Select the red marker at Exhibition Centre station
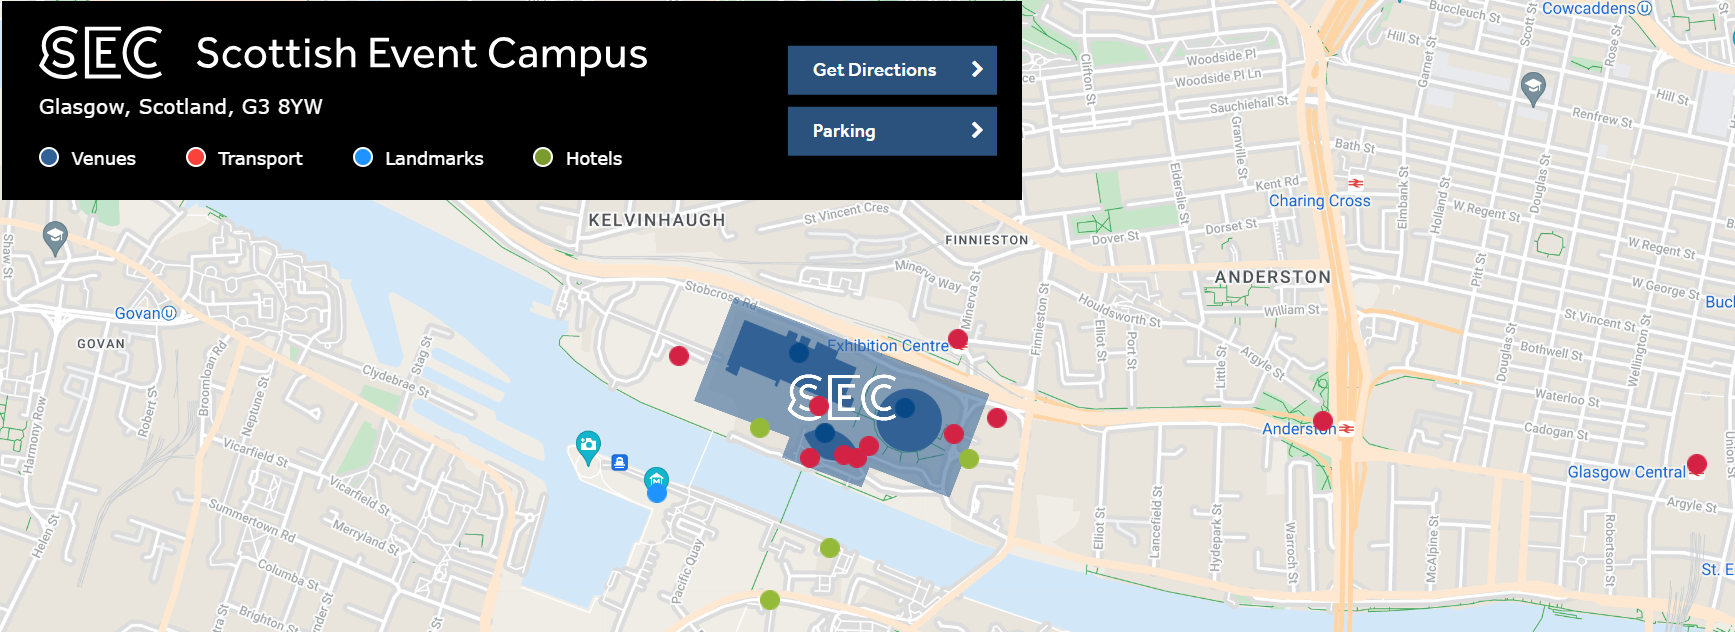This screenshot has height=632, width=1735. click(x=958, y=339)
